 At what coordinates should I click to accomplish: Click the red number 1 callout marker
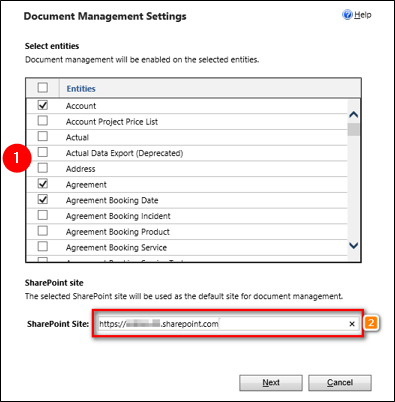pos(17,158)
